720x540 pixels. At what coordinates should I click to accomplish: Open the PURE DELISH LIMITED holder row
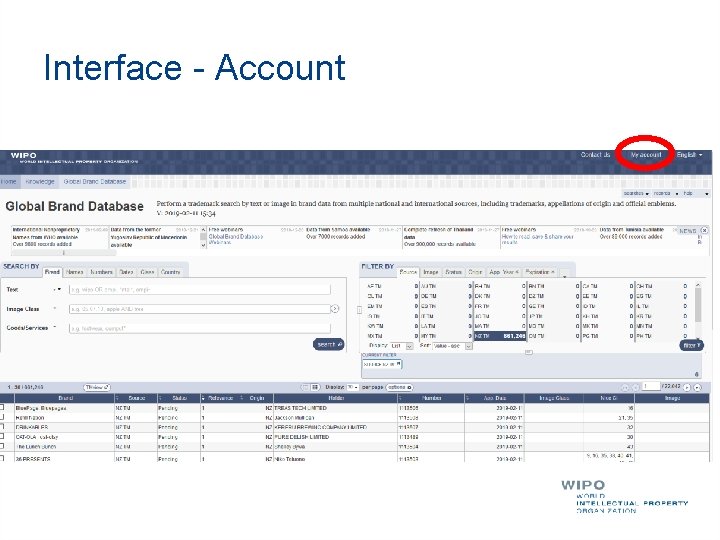[302, 437]
